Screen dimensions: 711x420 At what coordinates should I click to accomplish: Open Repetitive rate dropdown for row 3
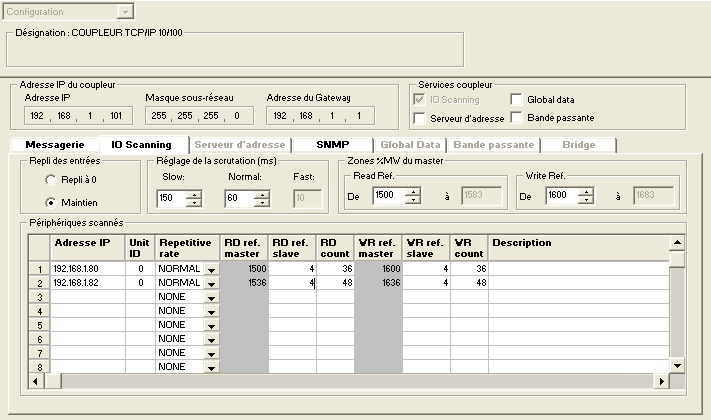[x=211, y=298]
